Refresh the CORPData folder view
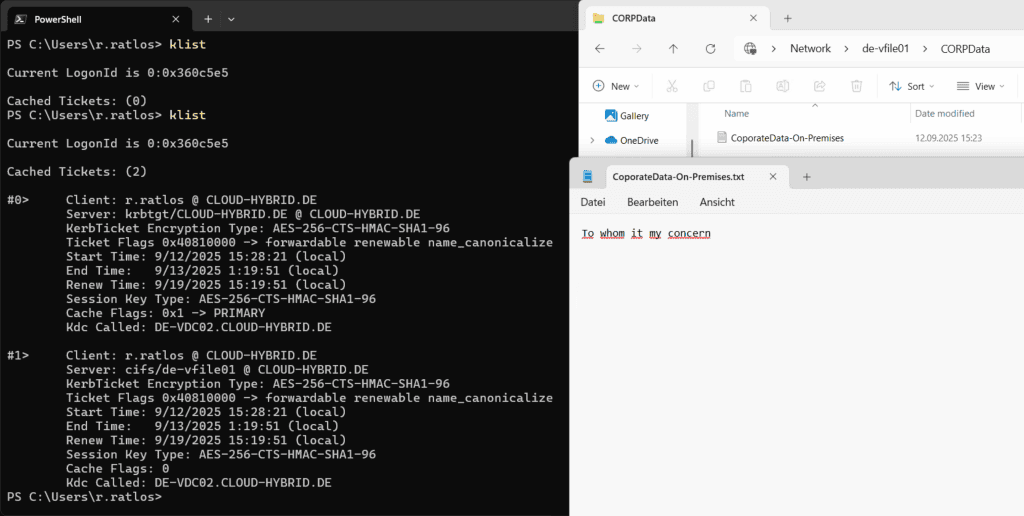The width and height of the screenshot is (1024, 516). pos(710,48)
